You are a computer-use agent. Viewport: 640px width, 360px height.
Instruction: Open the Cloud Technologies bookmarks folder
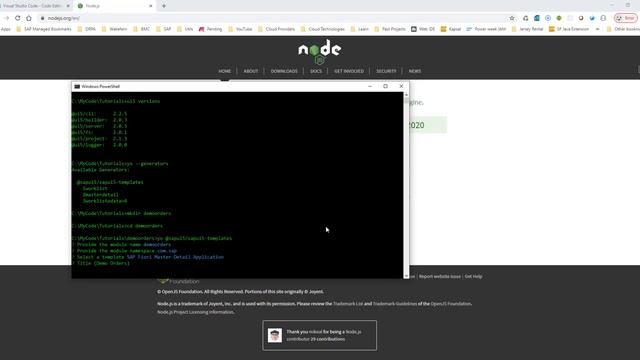click(322, 29)
